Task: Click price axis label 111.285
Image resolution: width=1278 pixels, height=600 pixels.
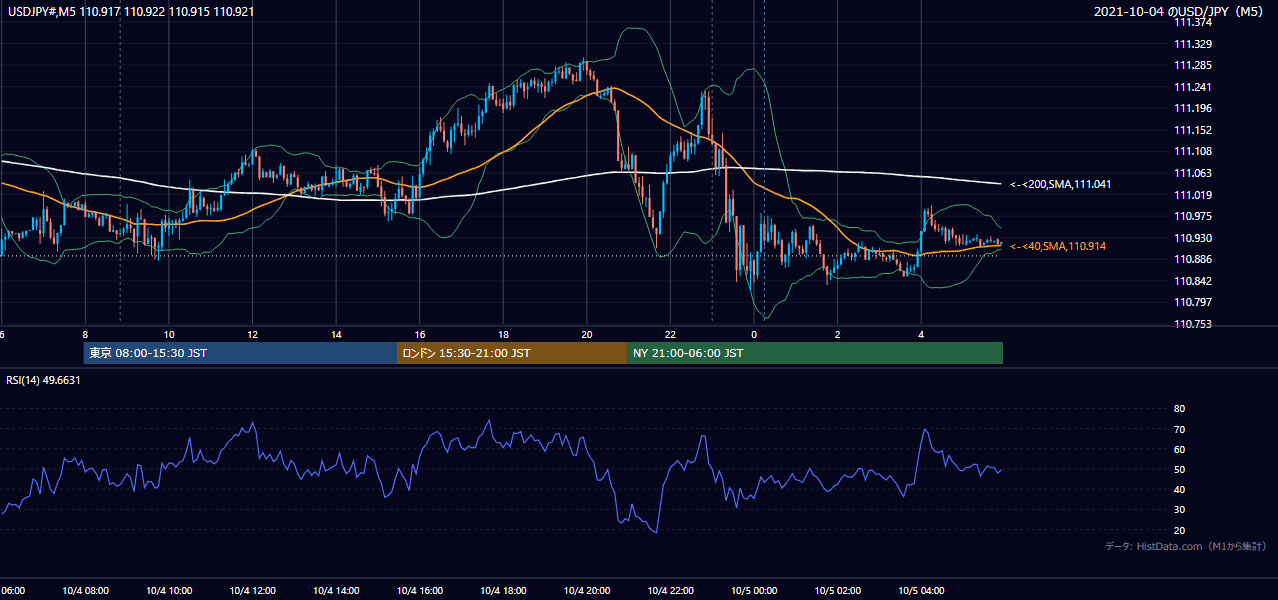Action: point(1192,66)
